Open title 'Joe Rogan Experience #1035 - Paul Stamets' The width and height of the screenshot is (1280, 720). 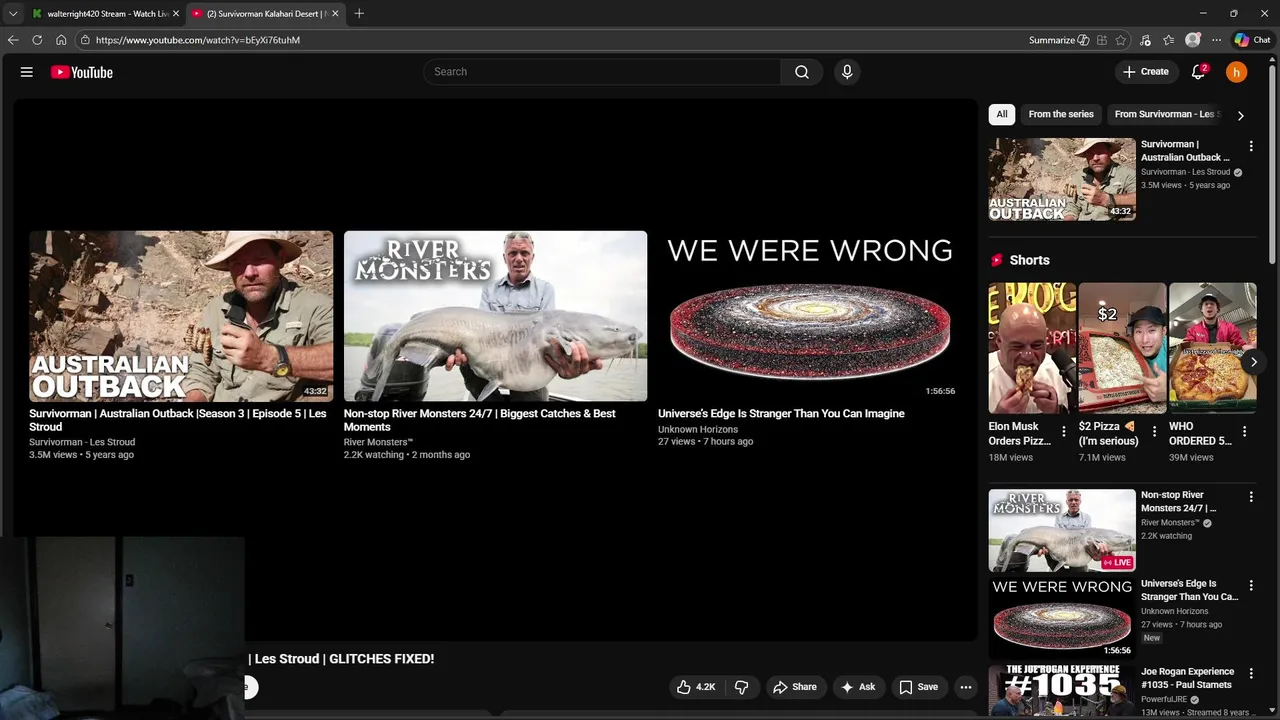coord(1187,678)
